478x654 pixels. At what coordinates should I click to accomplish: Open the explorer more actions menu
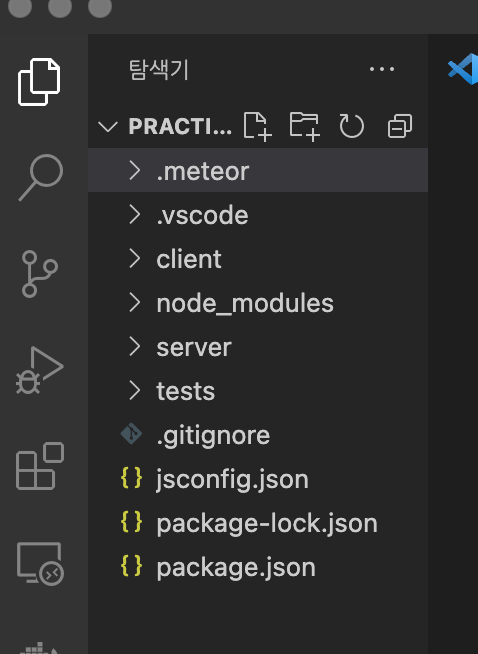382,69
